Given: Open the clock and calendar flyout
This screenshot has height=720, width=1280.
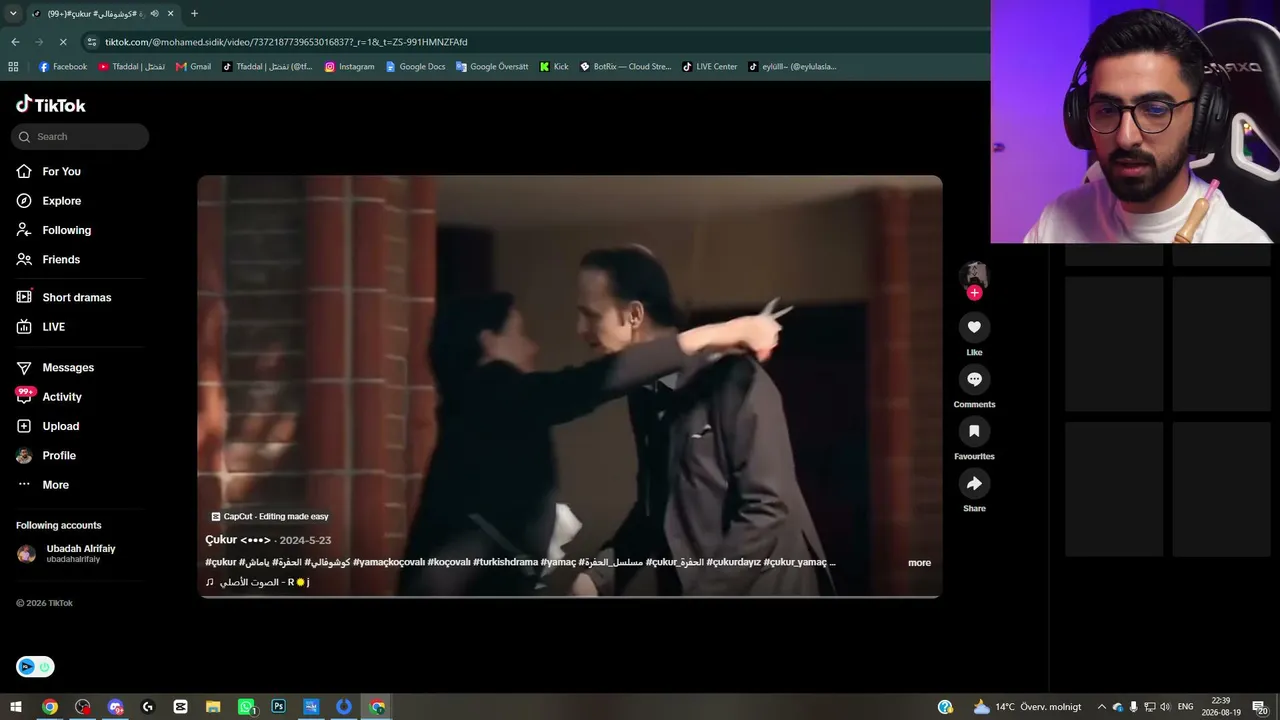Looking at the screenshot, I should pos(1219,707).
